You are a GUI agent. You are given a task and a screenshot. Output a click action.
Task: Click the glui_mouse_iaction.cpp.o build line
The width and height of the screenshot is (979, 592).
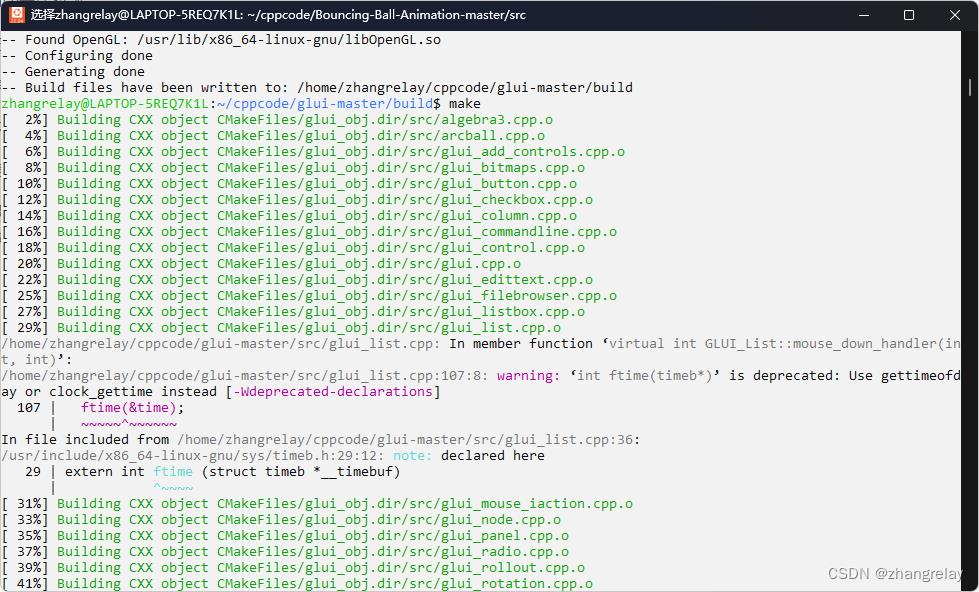point(317,504)
